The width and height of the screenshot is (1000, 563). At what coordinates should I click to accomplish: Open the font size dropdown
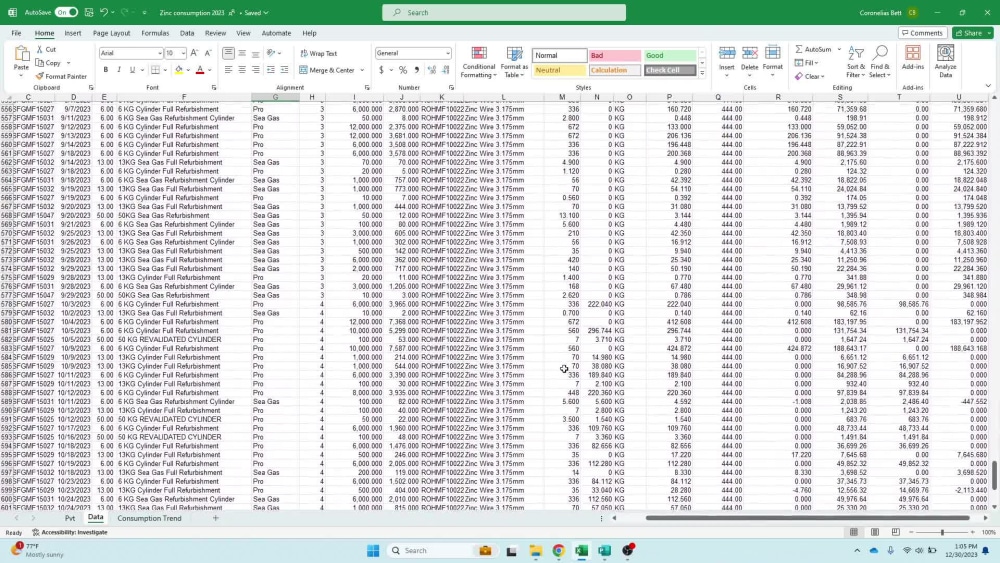pyautogui.click(x=183, y=54)
